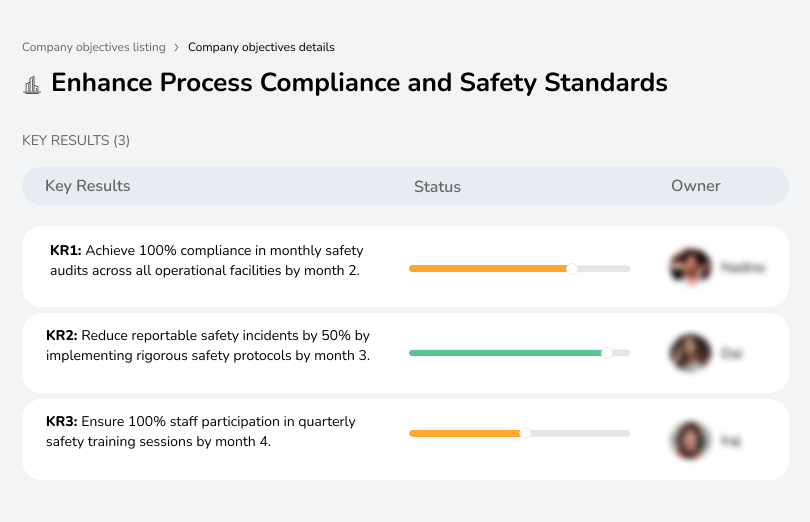This screenshot has width=810, height=522.
Task: Click the Owner column header
Action: (x=695, y=186)
